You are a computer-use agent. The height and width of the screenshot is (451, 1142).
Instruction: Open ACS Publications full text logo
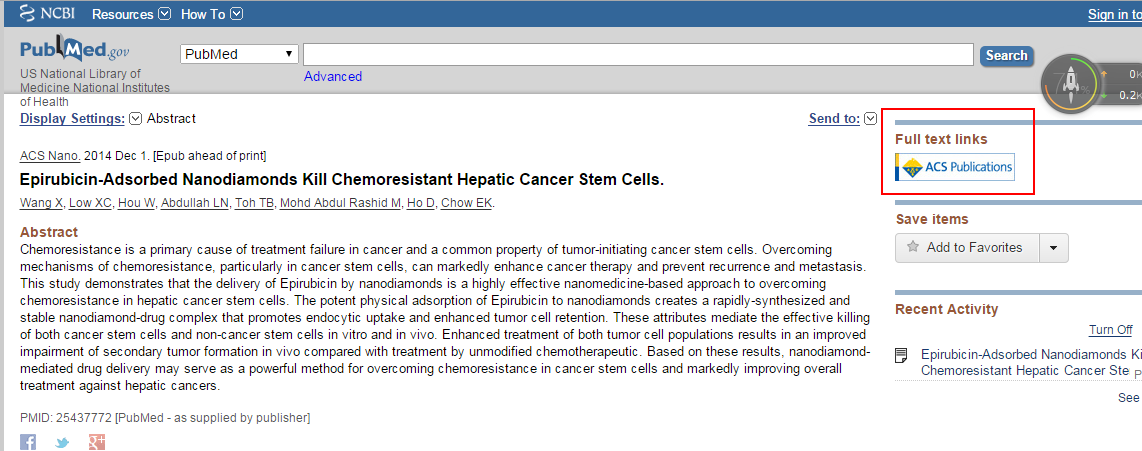[x=955, y=167]
